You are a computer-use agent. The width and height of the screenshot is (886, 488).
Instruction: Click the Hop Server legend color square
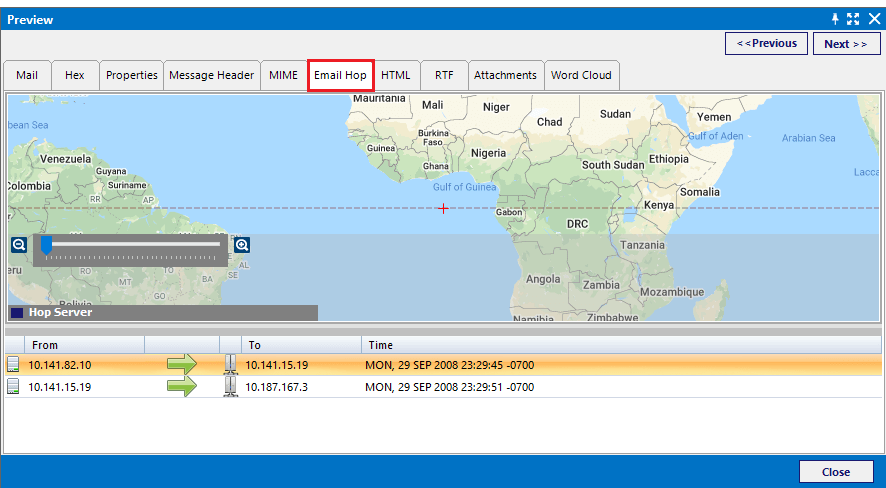[17, 313]
